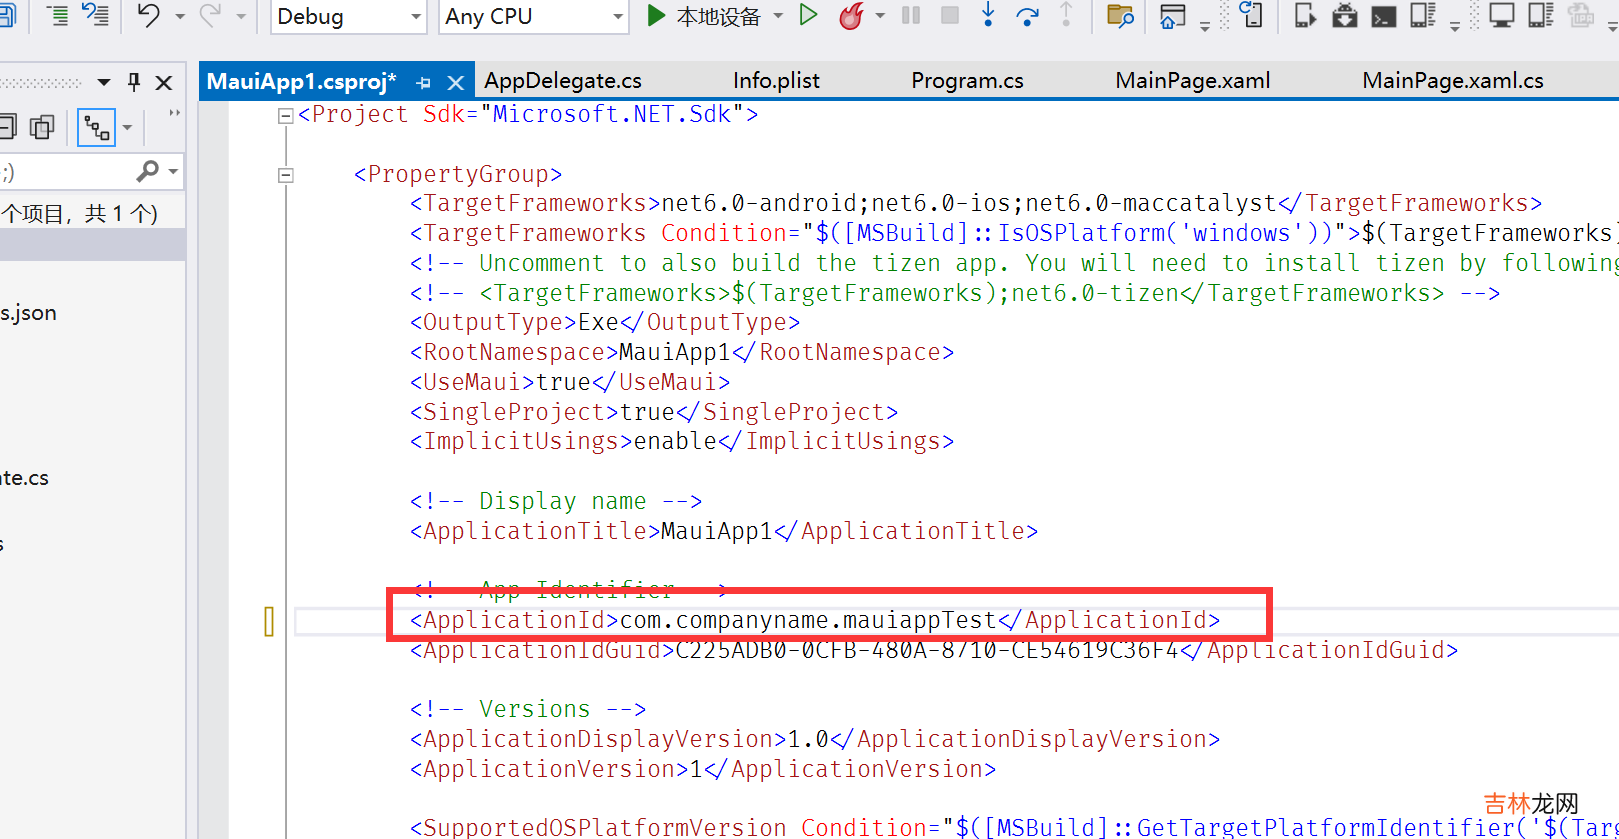Close the MauiApp1.csproj tab
Image resolution: width=1619 pixels, height=839 pixels.
coord(455,83)
